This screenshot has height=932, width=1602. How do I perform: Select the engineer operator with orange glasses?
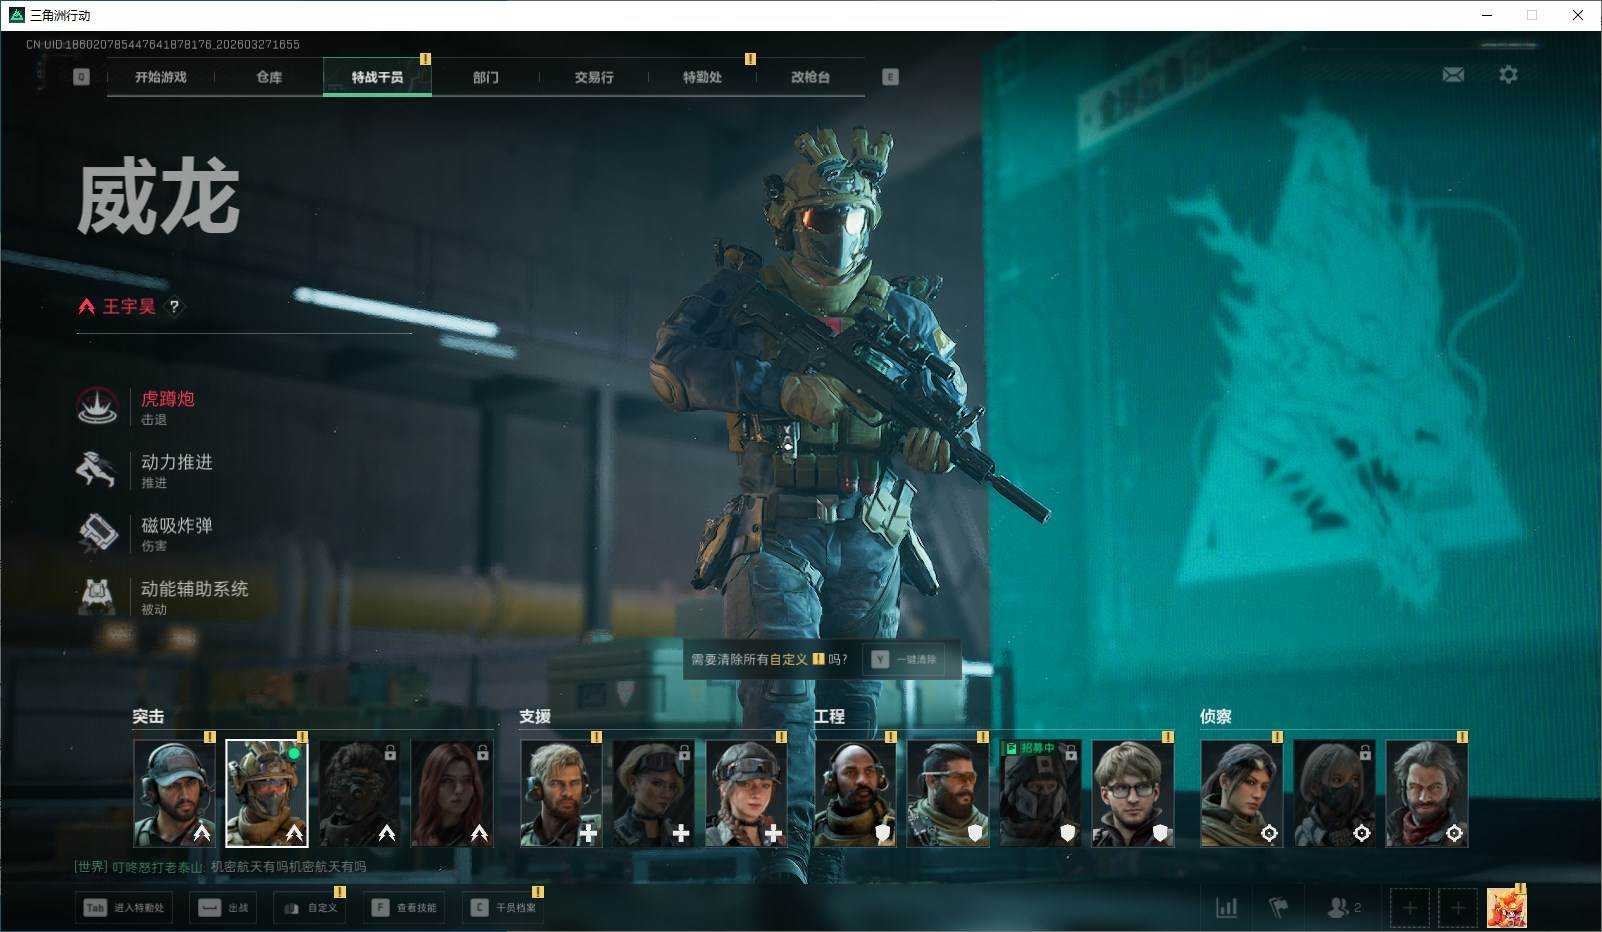(x=947, y=794)
